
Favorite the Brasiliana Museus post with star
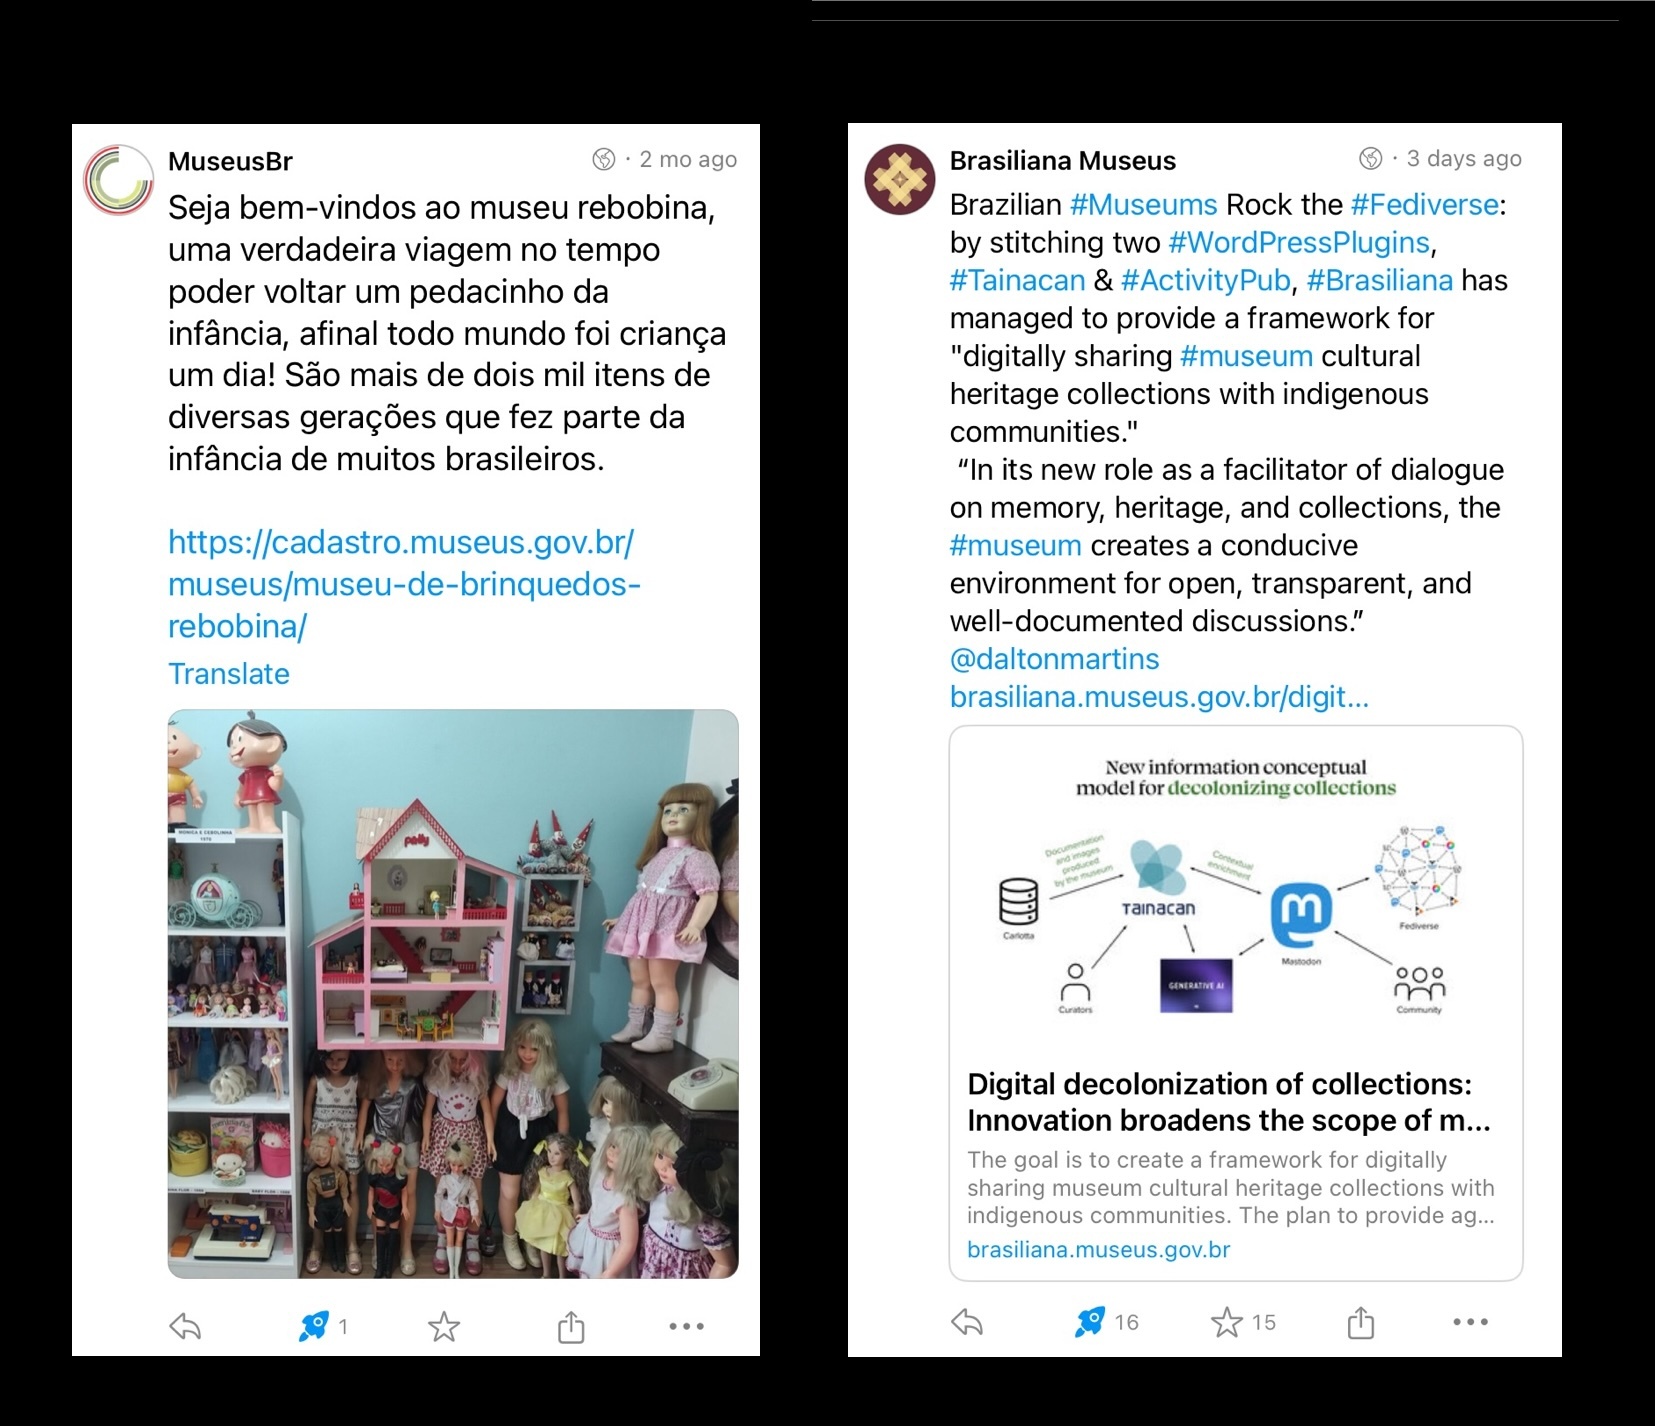[x=1226, y=1322]
